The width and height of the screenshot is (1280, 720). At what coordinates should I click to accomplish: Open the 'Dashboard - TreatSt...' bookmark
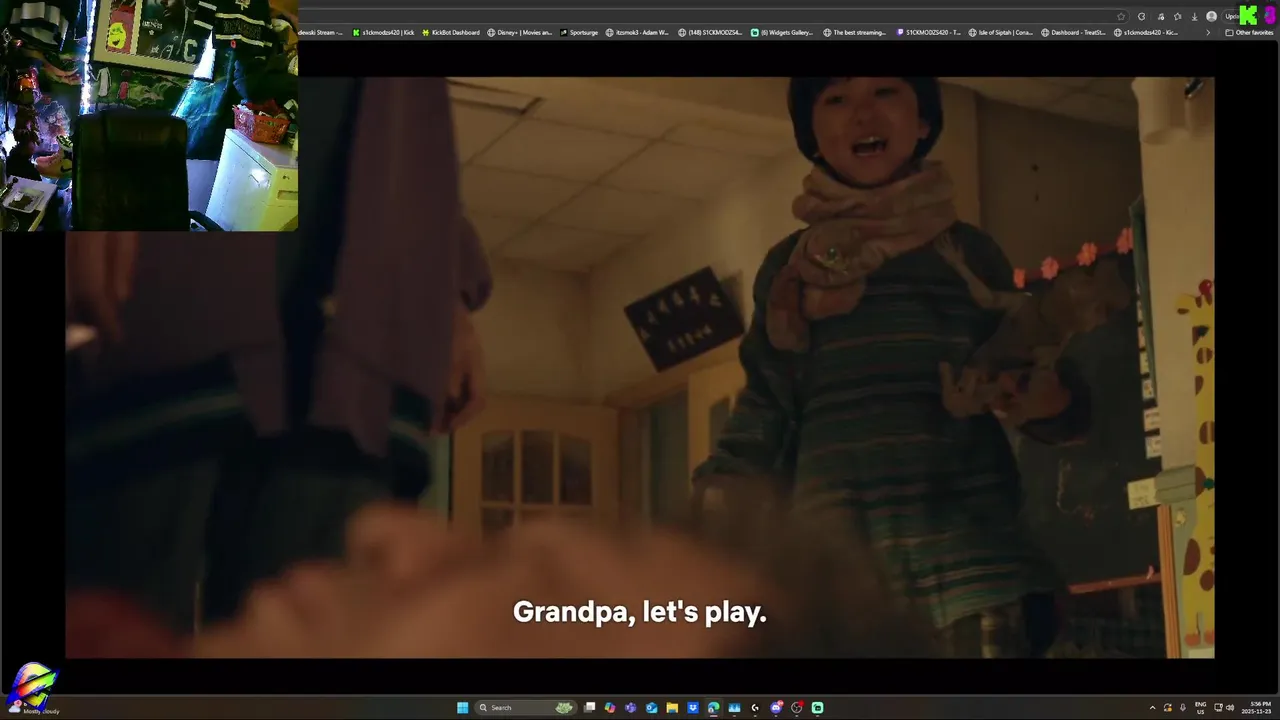click(x=1074, y=32)
